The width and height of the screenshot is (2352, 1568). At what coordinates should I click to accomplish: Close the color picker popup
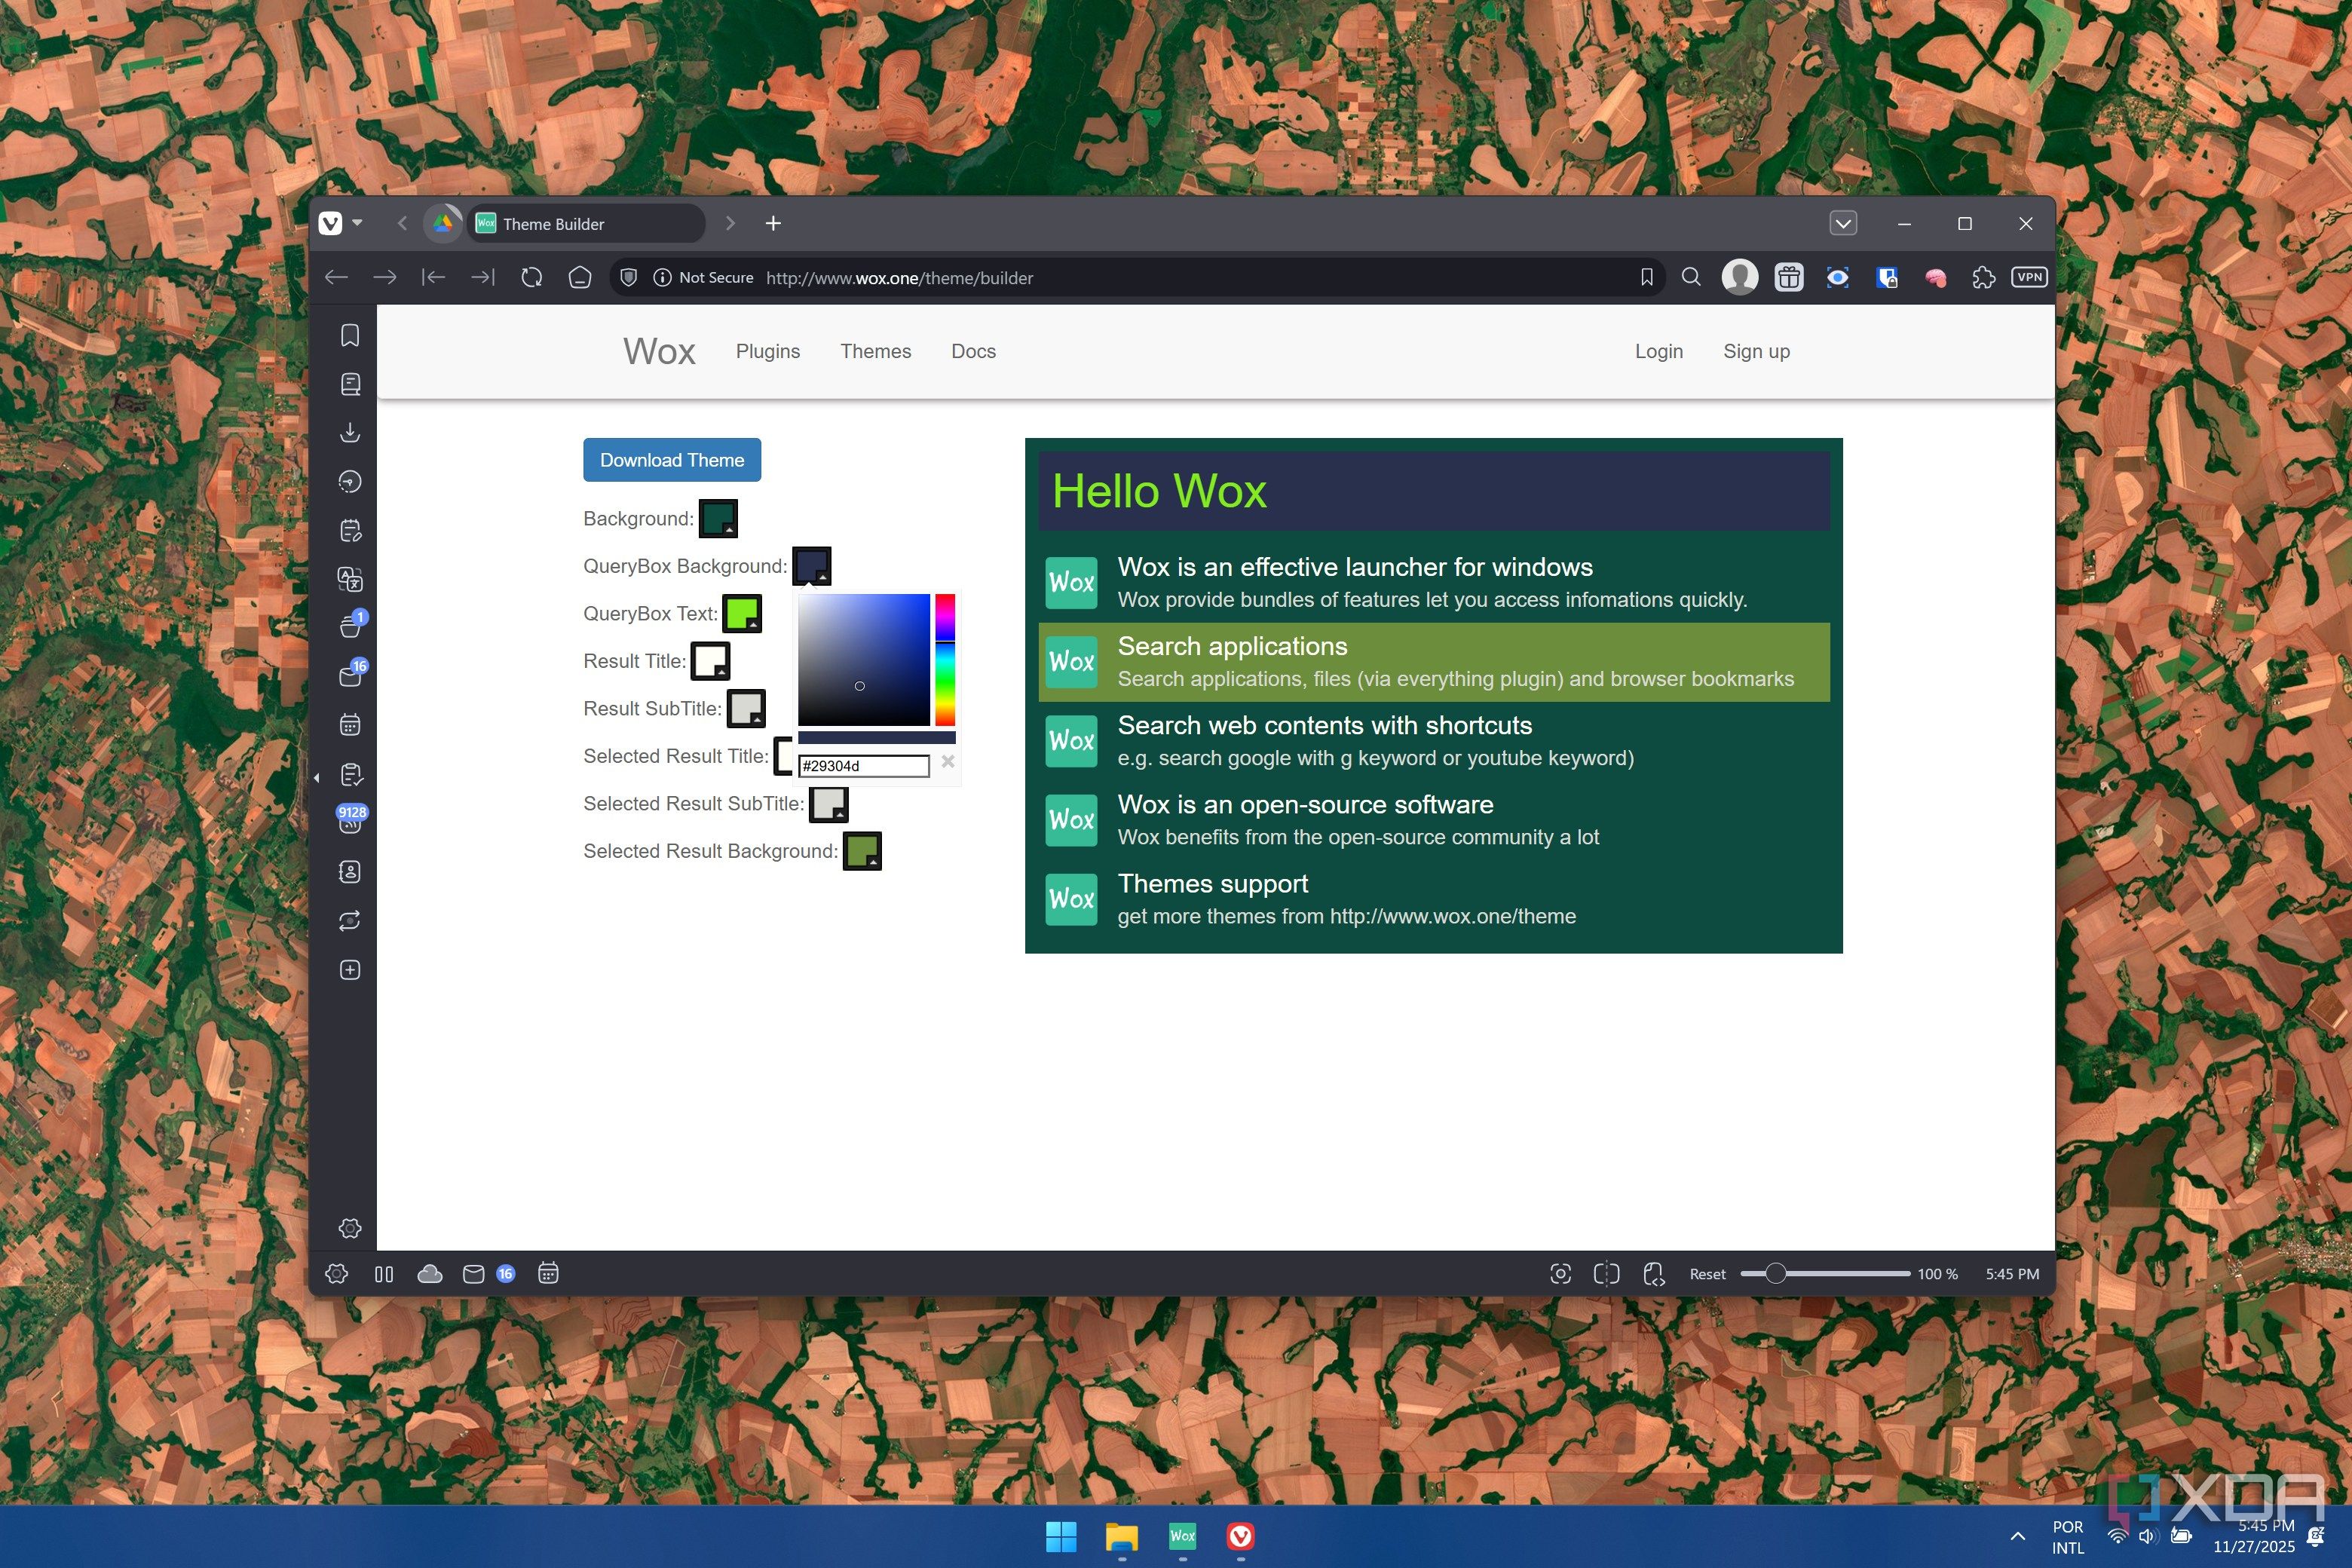coord(948,762)
